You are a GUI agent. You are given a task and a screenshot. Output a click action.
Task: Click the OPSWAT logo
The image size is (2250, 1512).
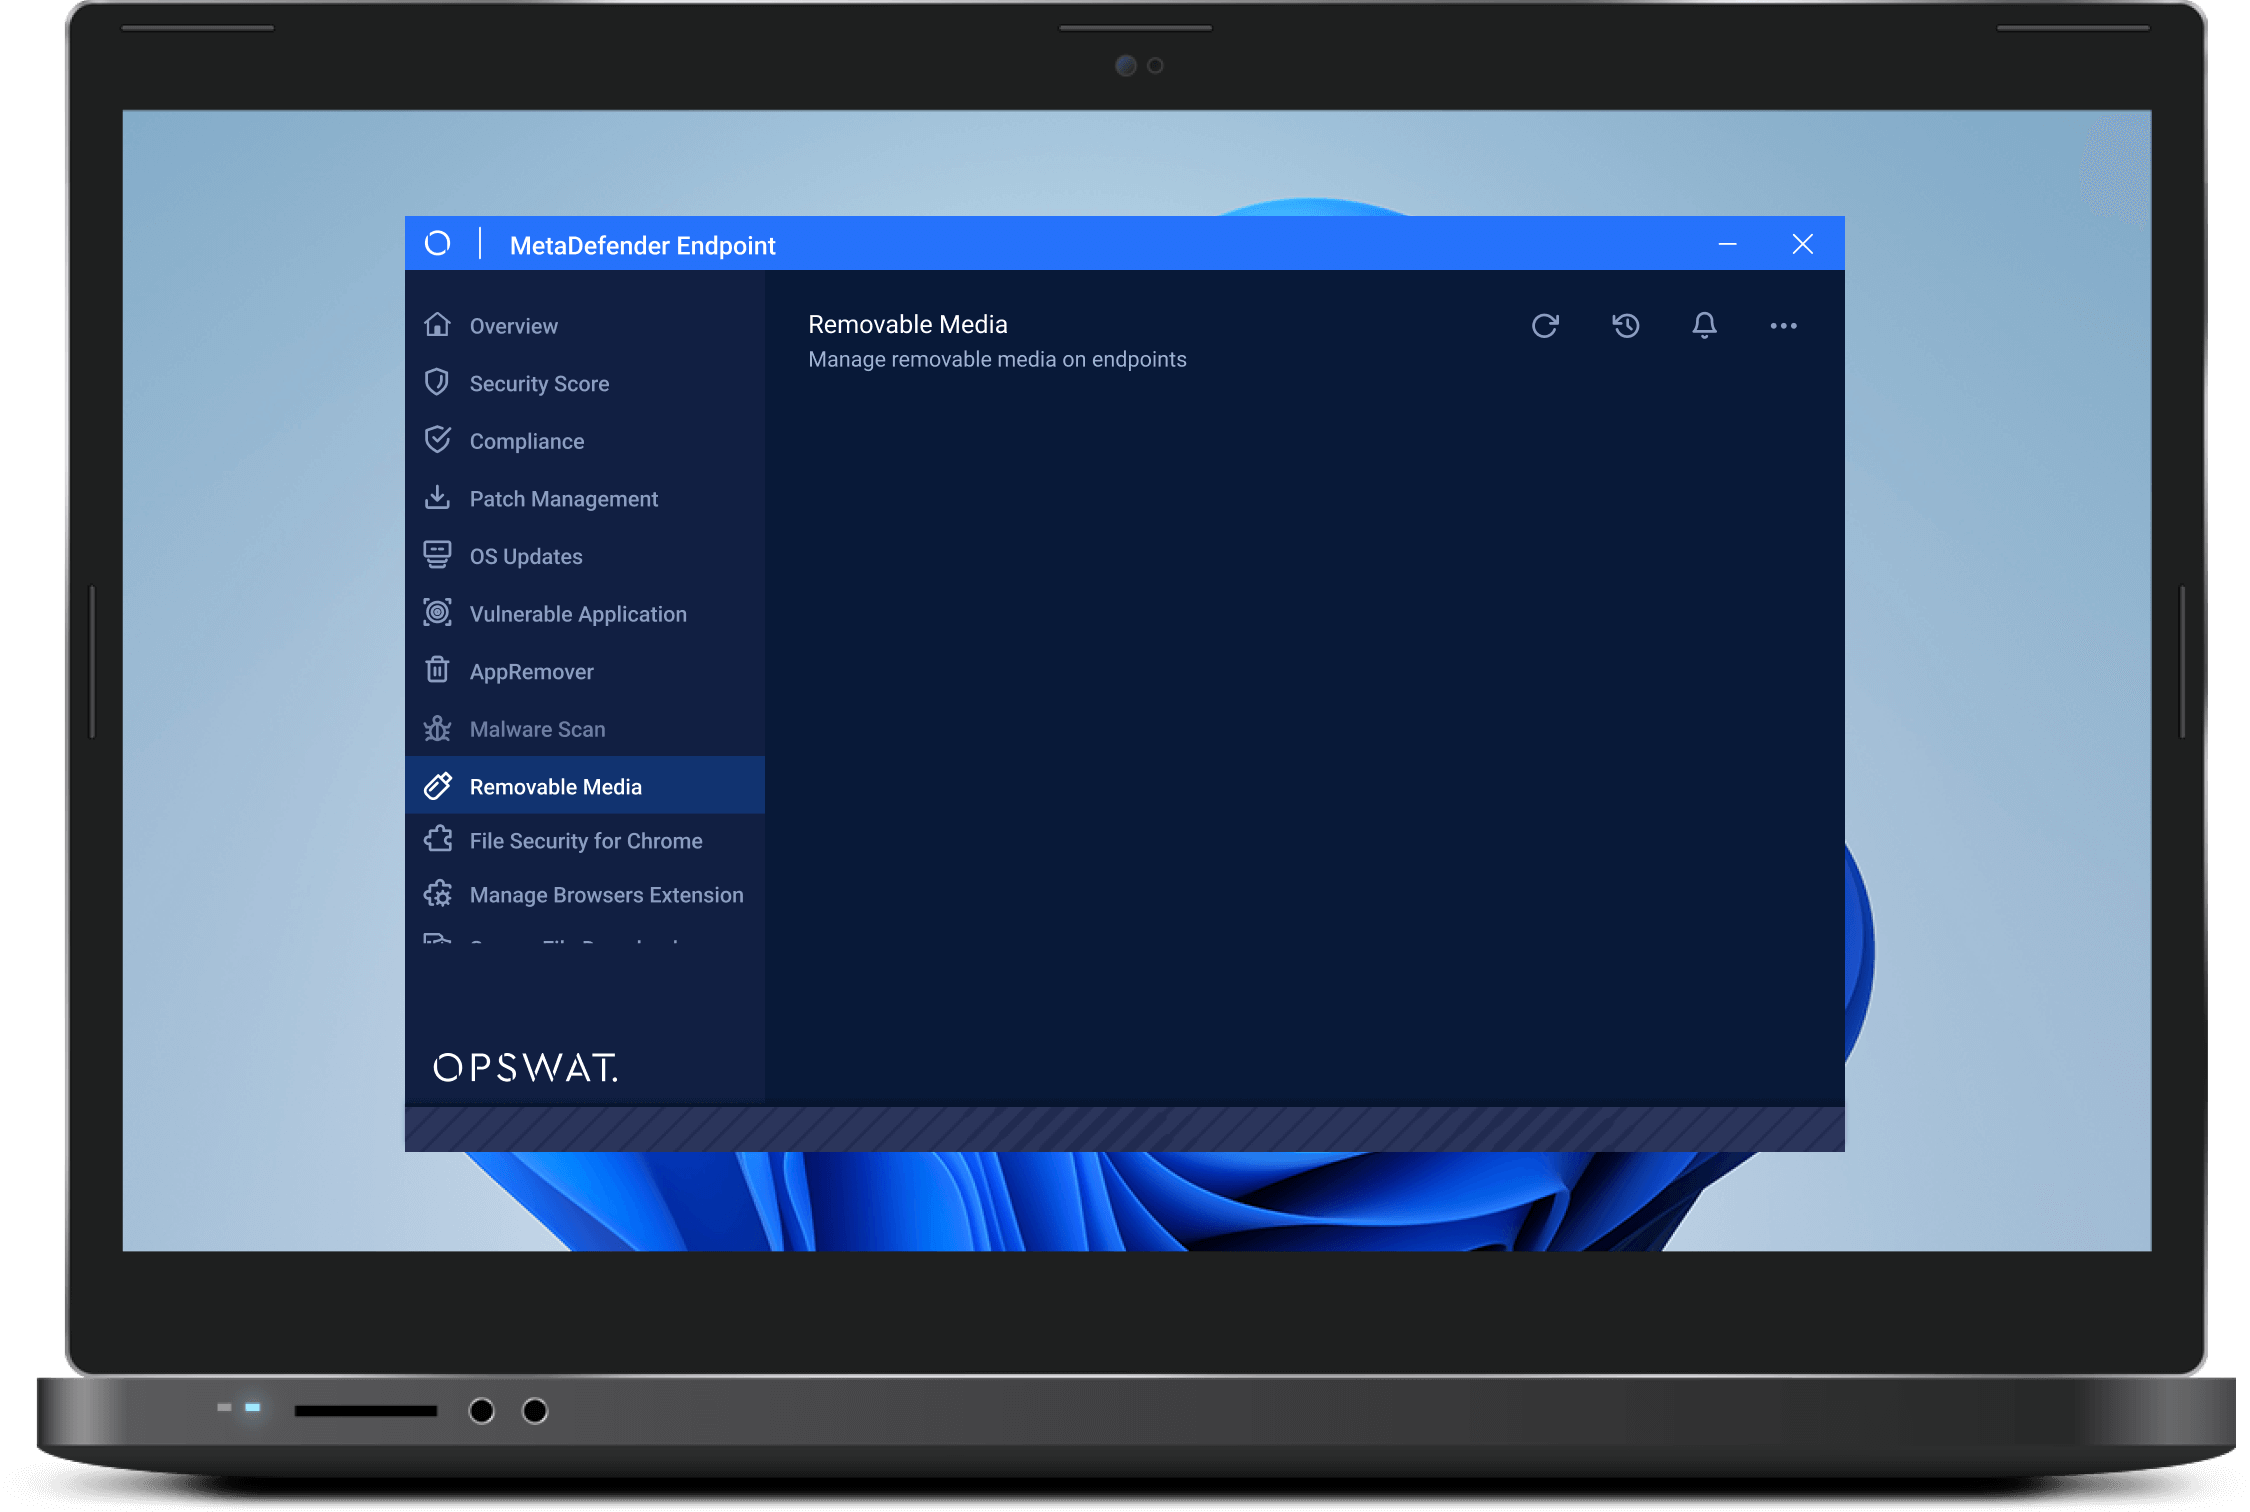point(525,1068)
